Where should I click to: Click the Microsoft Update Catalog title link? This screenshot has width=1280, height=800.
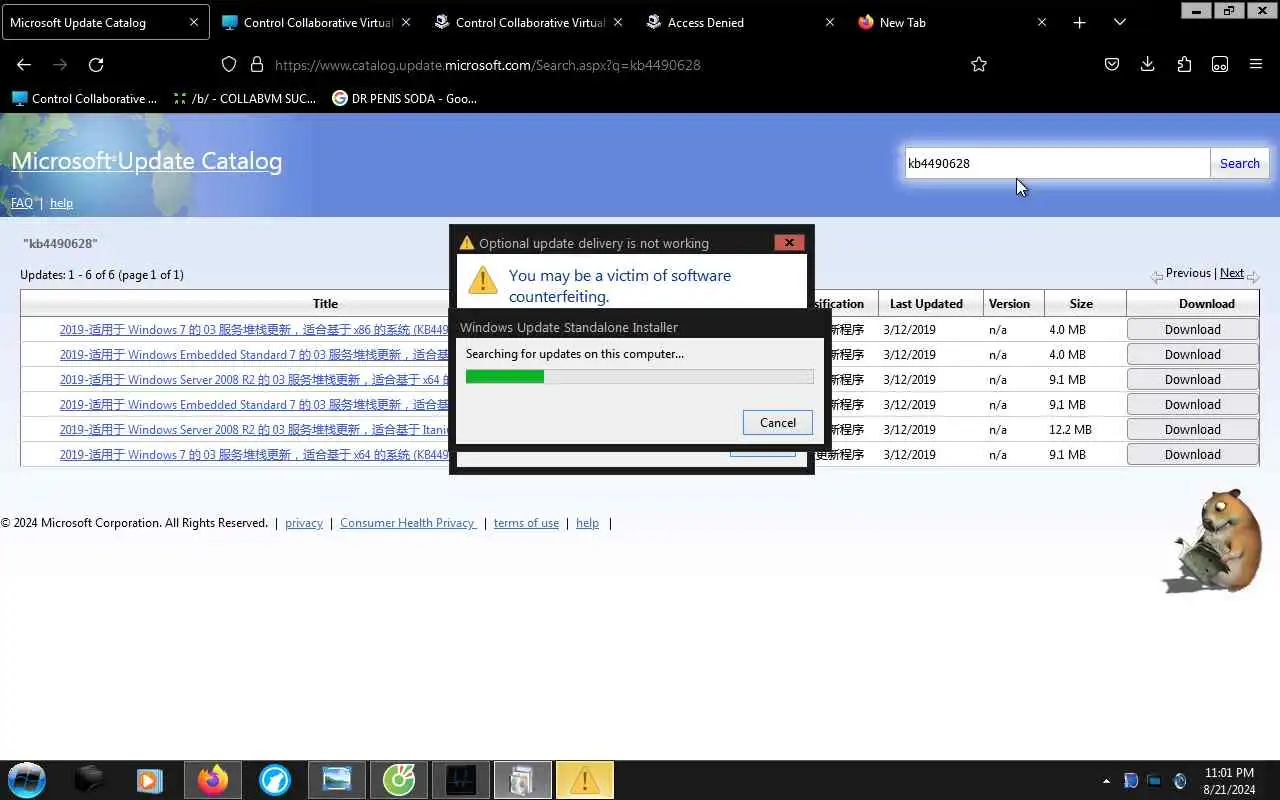point(147,161)
